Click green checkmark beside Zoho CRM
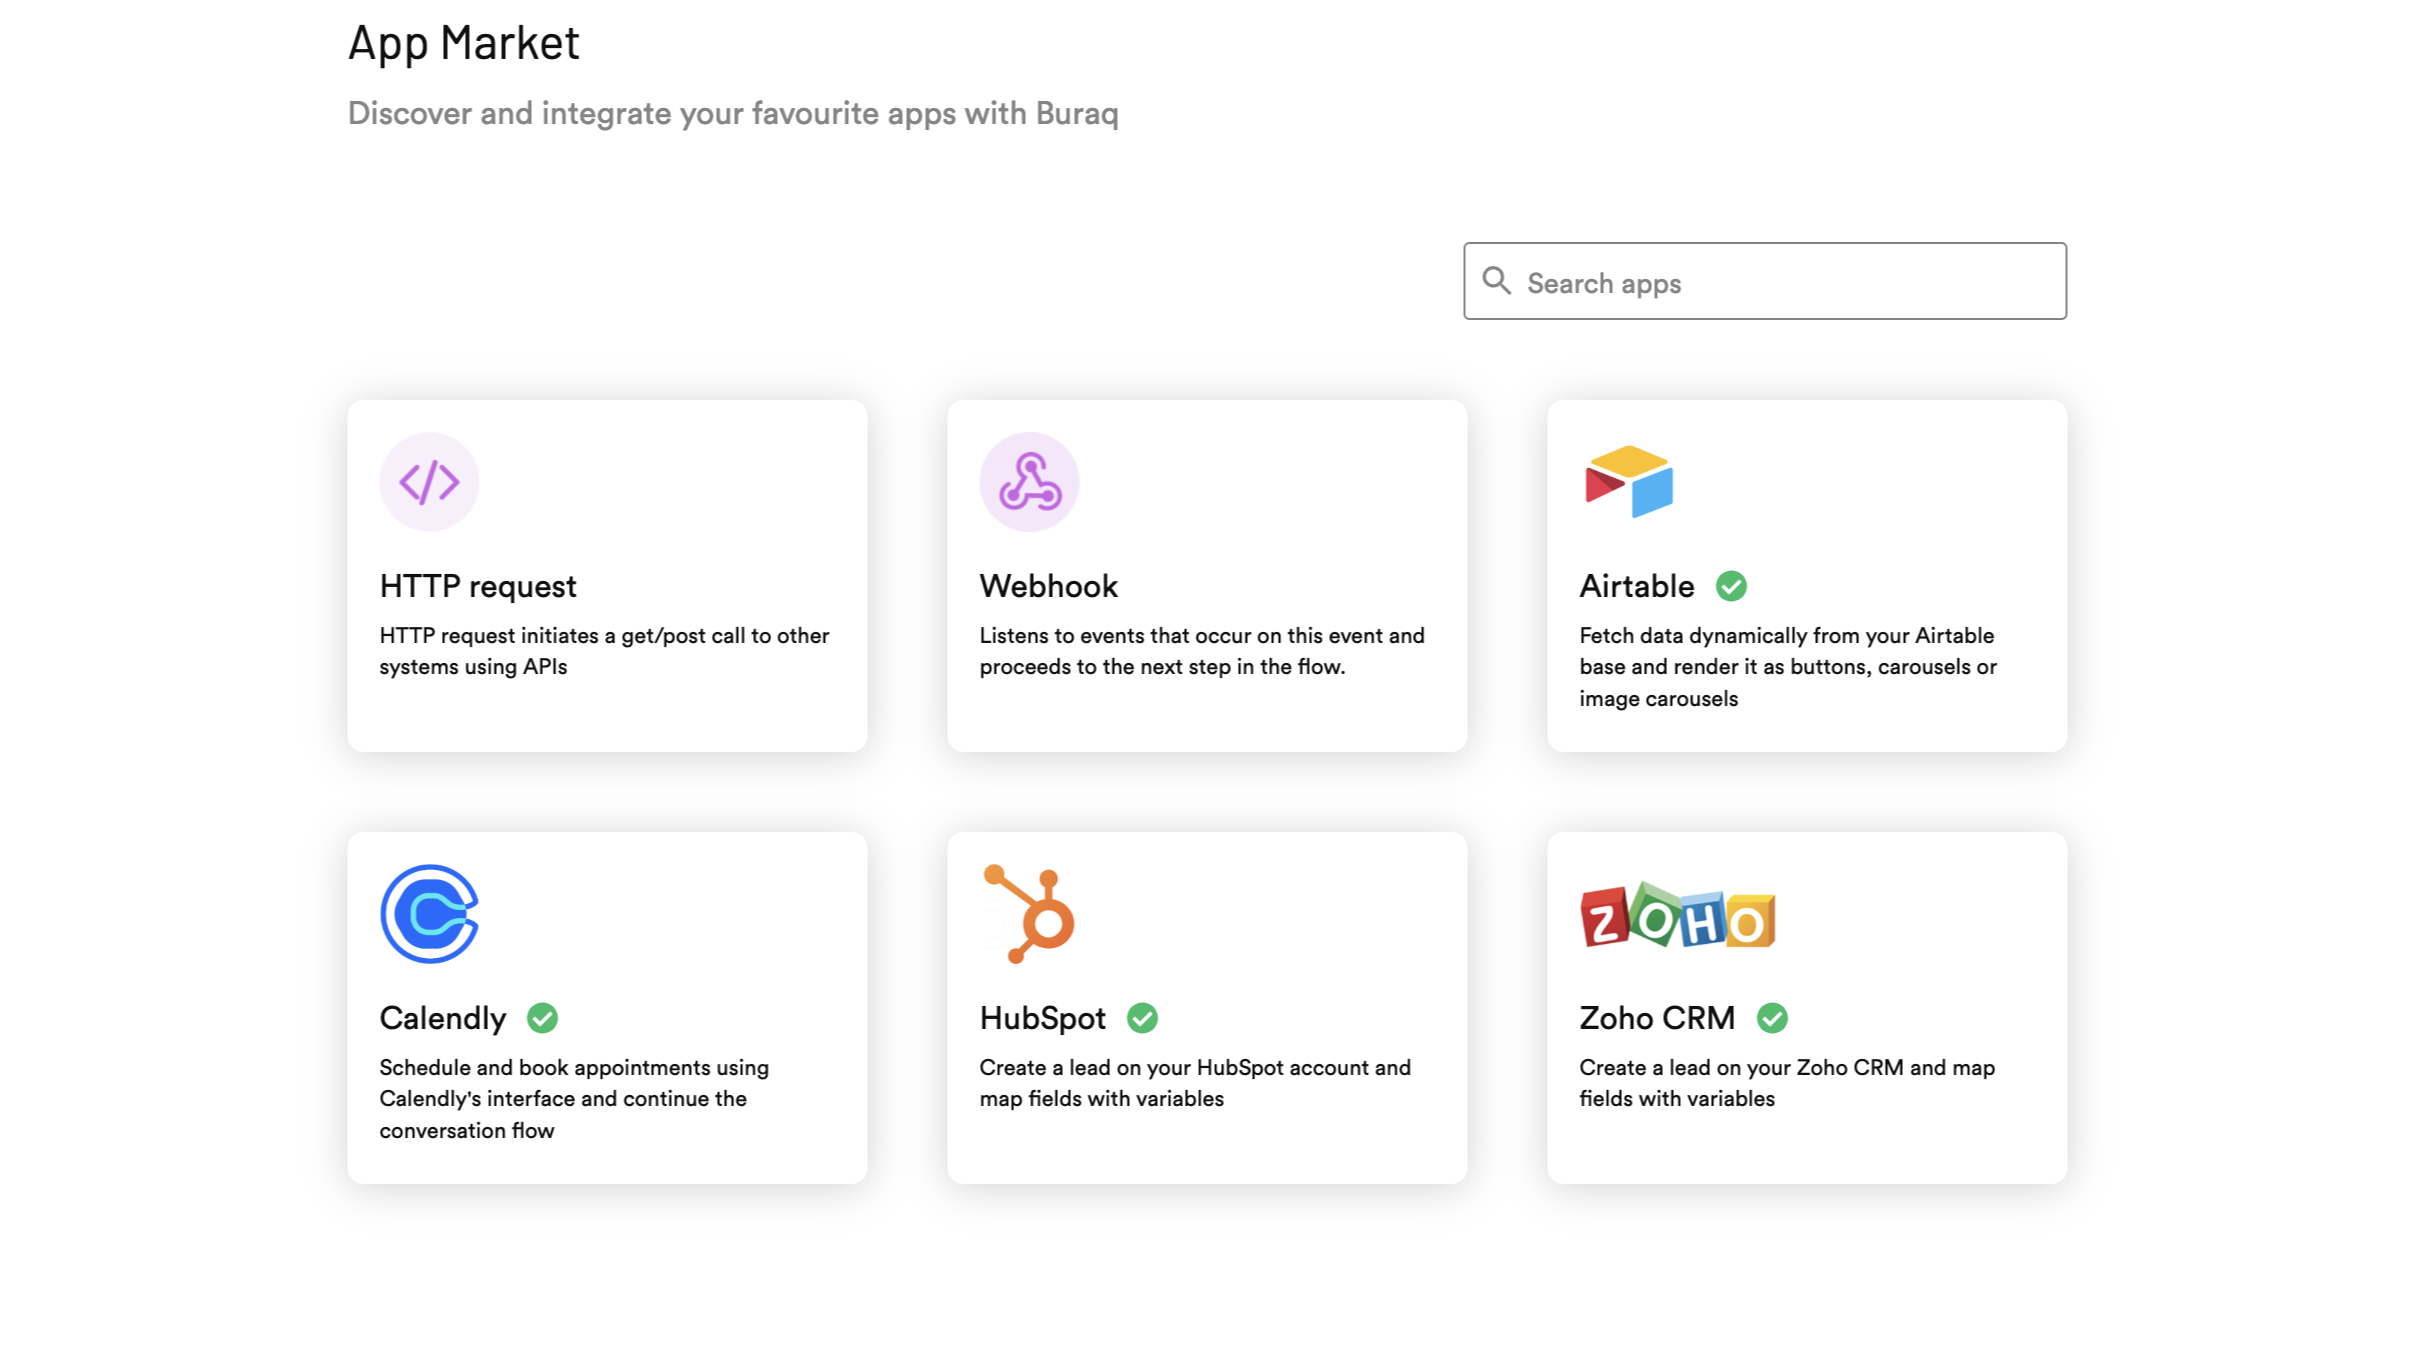The width and height of the screenshot is (2417, 1359). pos(1772,1018)
